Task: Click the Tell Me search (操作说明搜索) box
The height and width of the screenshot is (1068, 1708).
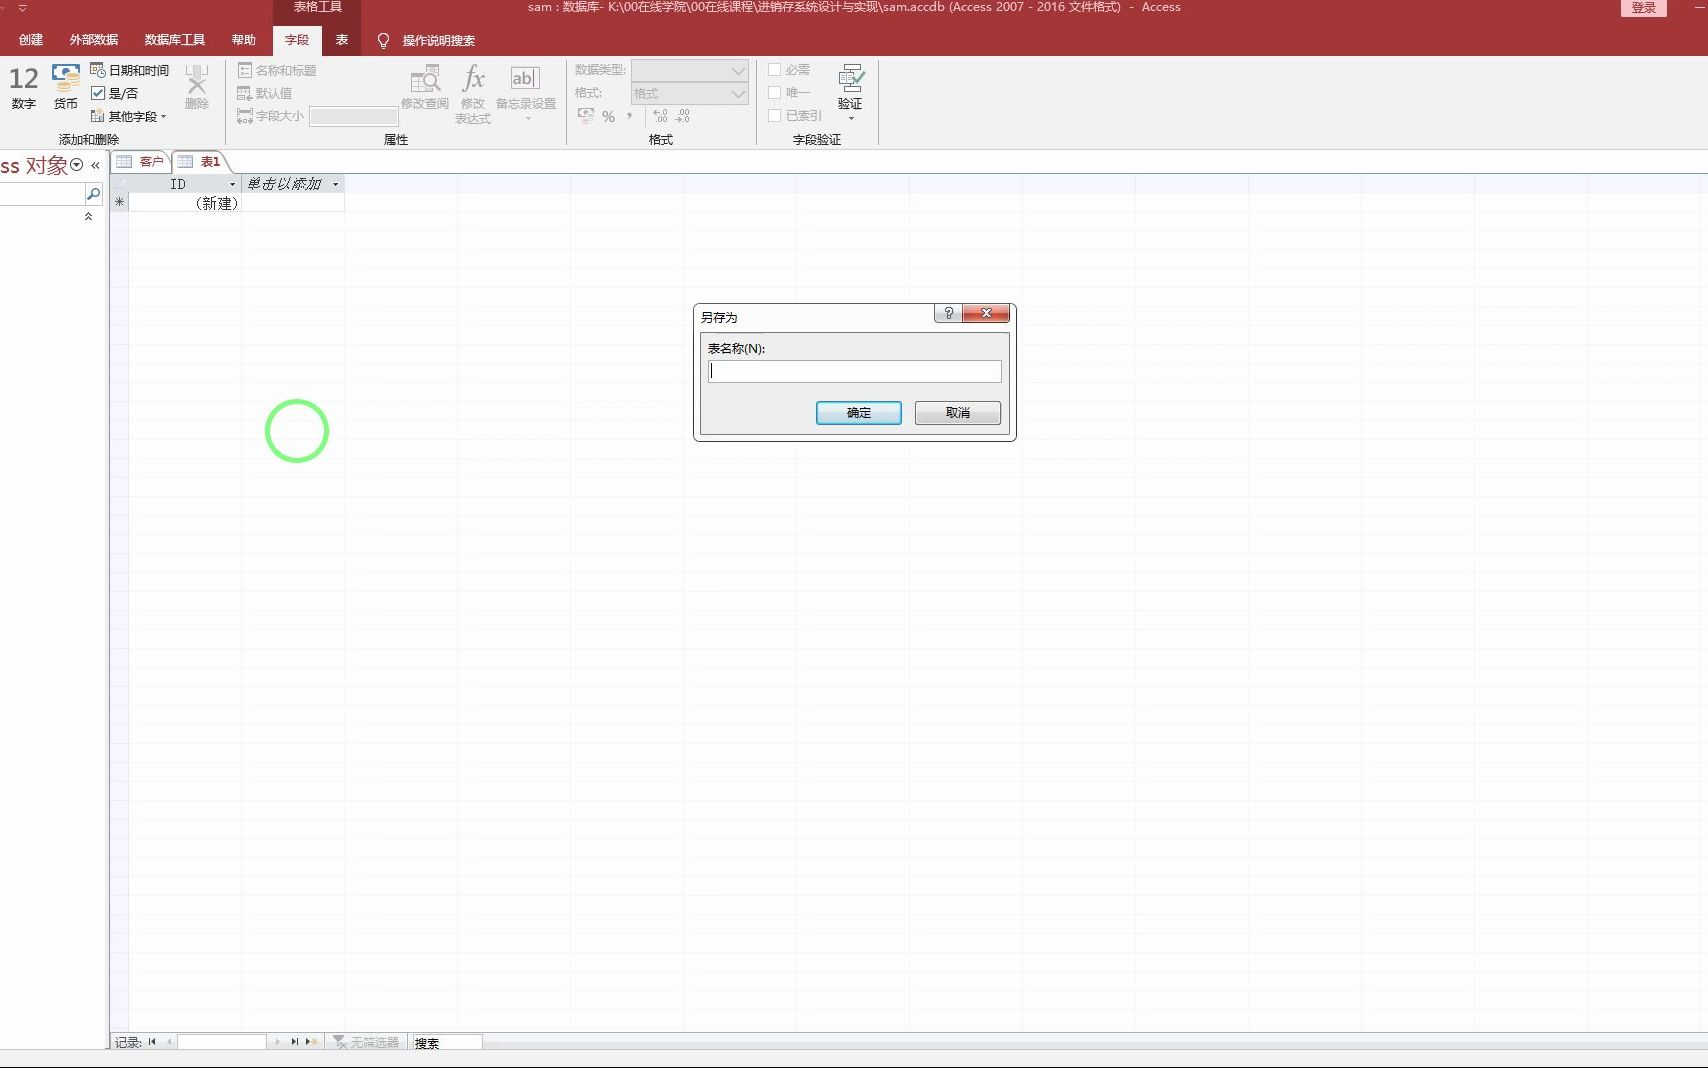Action: pos(439,40)
